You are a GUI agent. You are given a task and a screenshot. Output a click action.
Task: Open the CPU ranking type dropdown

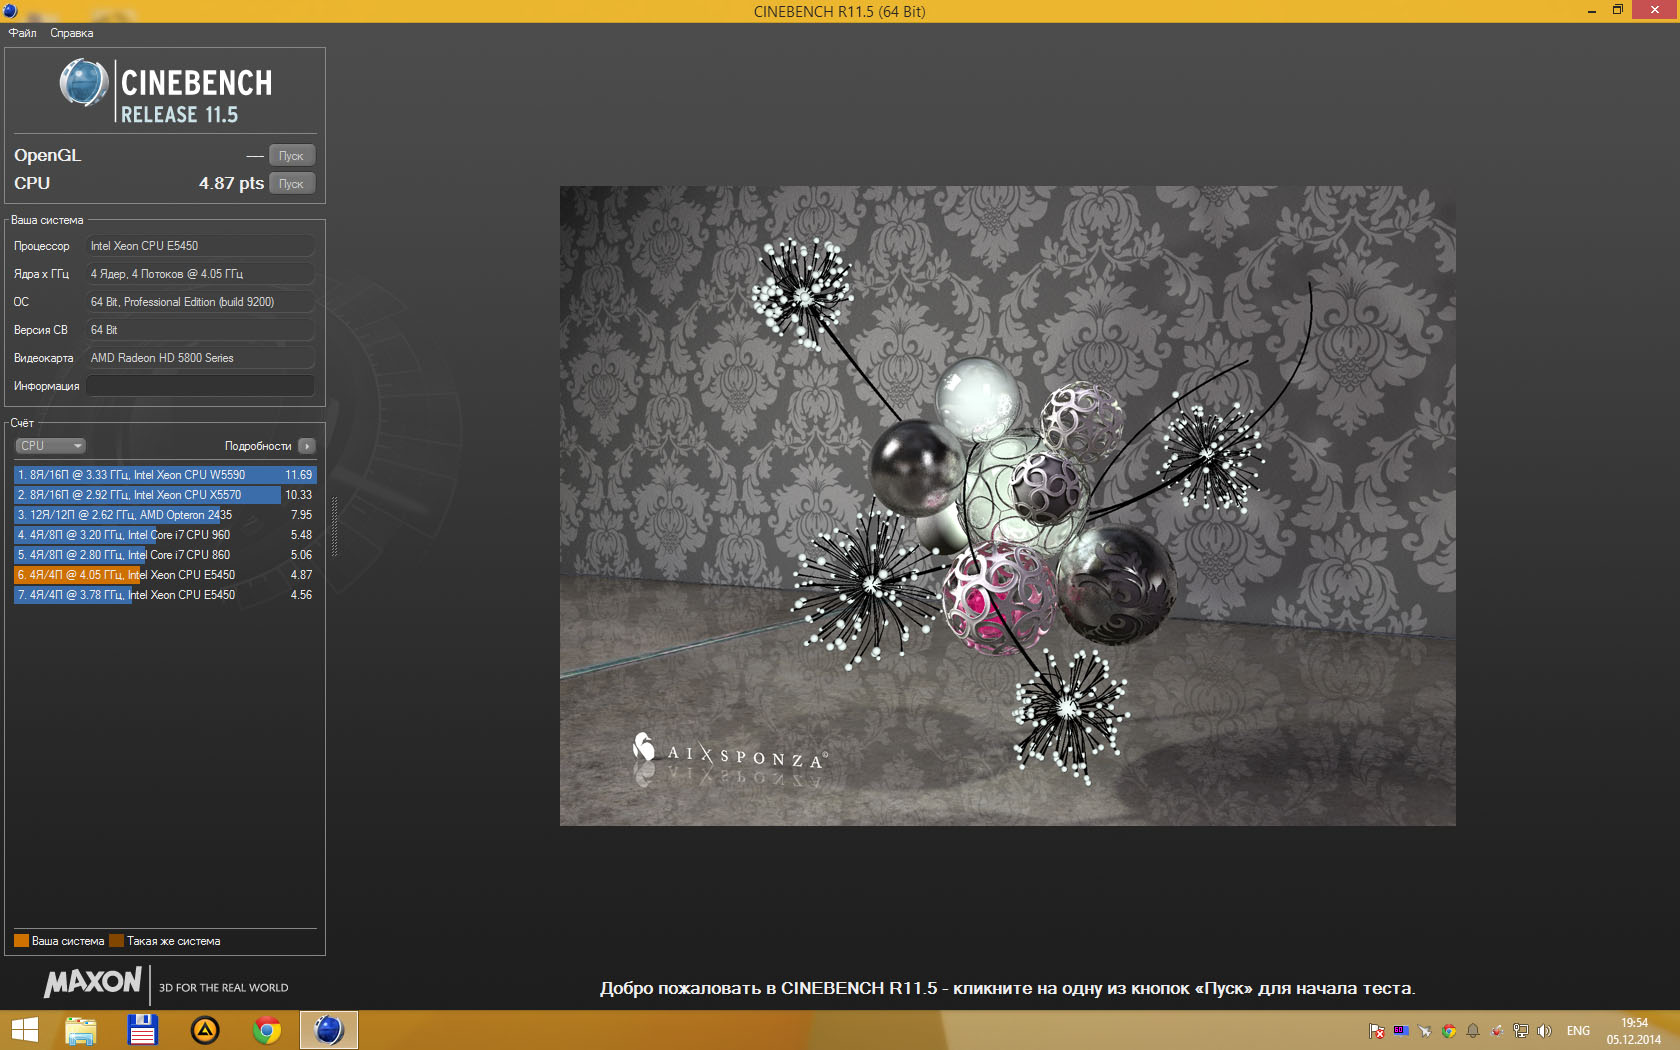point(50,446)
